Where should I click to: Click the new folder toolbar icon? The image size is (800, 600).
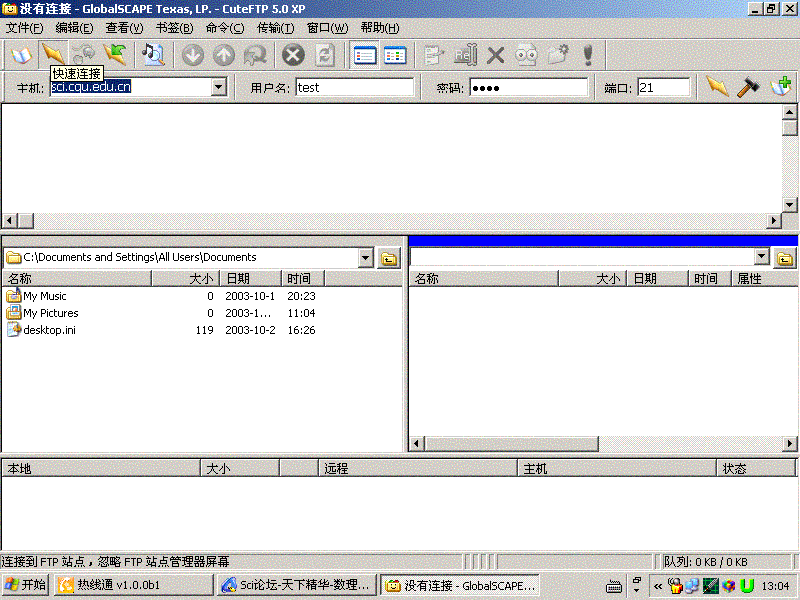coord(558,55)
